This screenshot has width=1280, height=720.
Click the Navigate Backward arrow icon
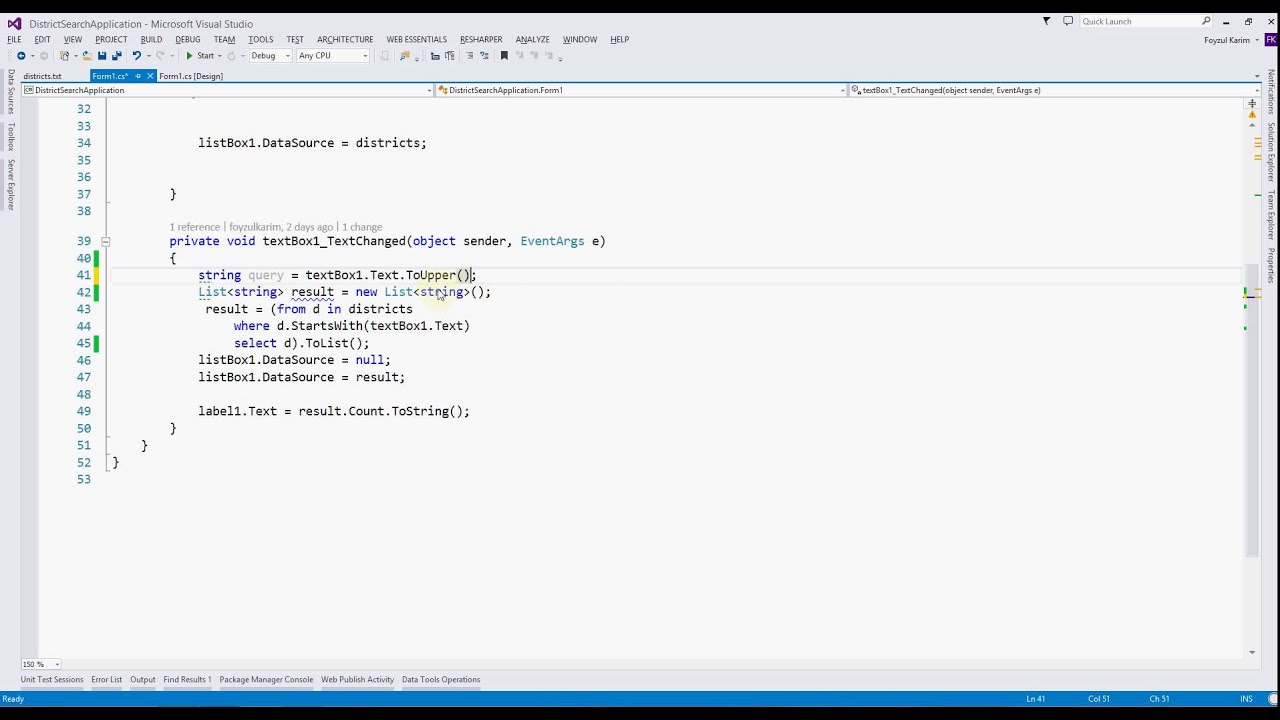[x=21, y=56]
